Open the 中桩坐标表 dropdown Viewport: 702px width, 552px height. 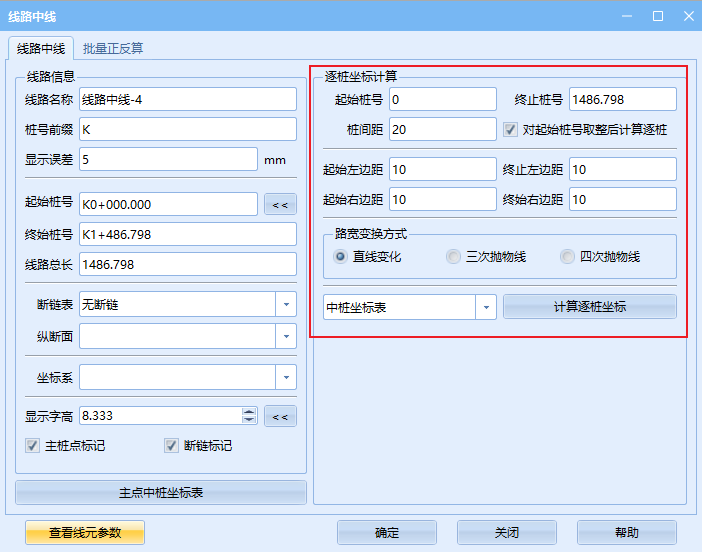tap(486, 307)
